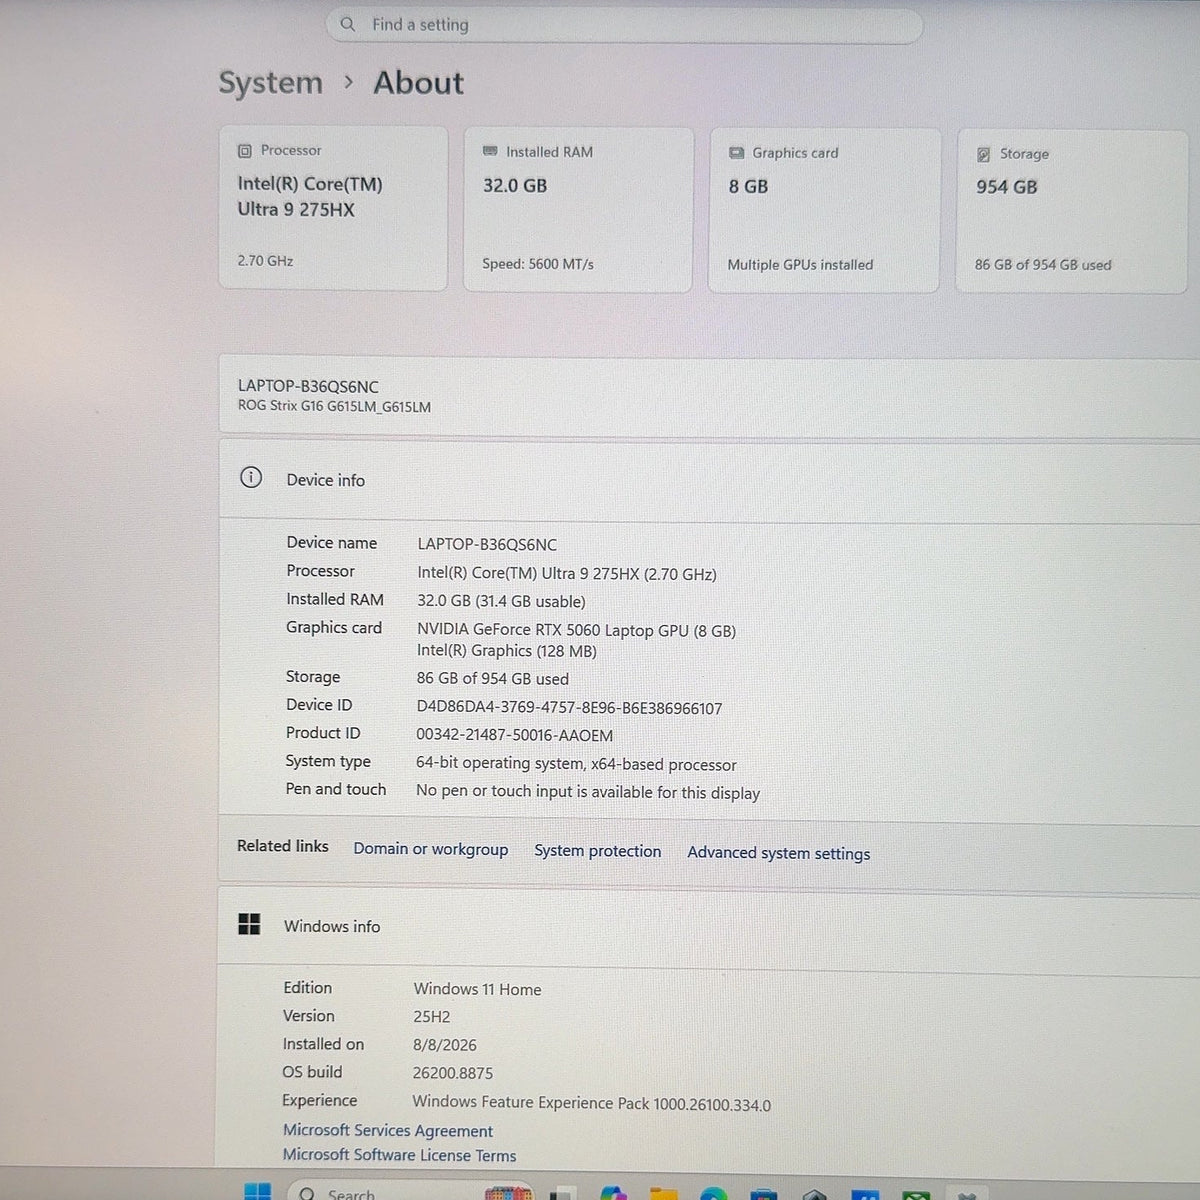Select Windows Feature Experience Pack version text
The image size is (1200, 1200).
click(x=592, y=1104)
